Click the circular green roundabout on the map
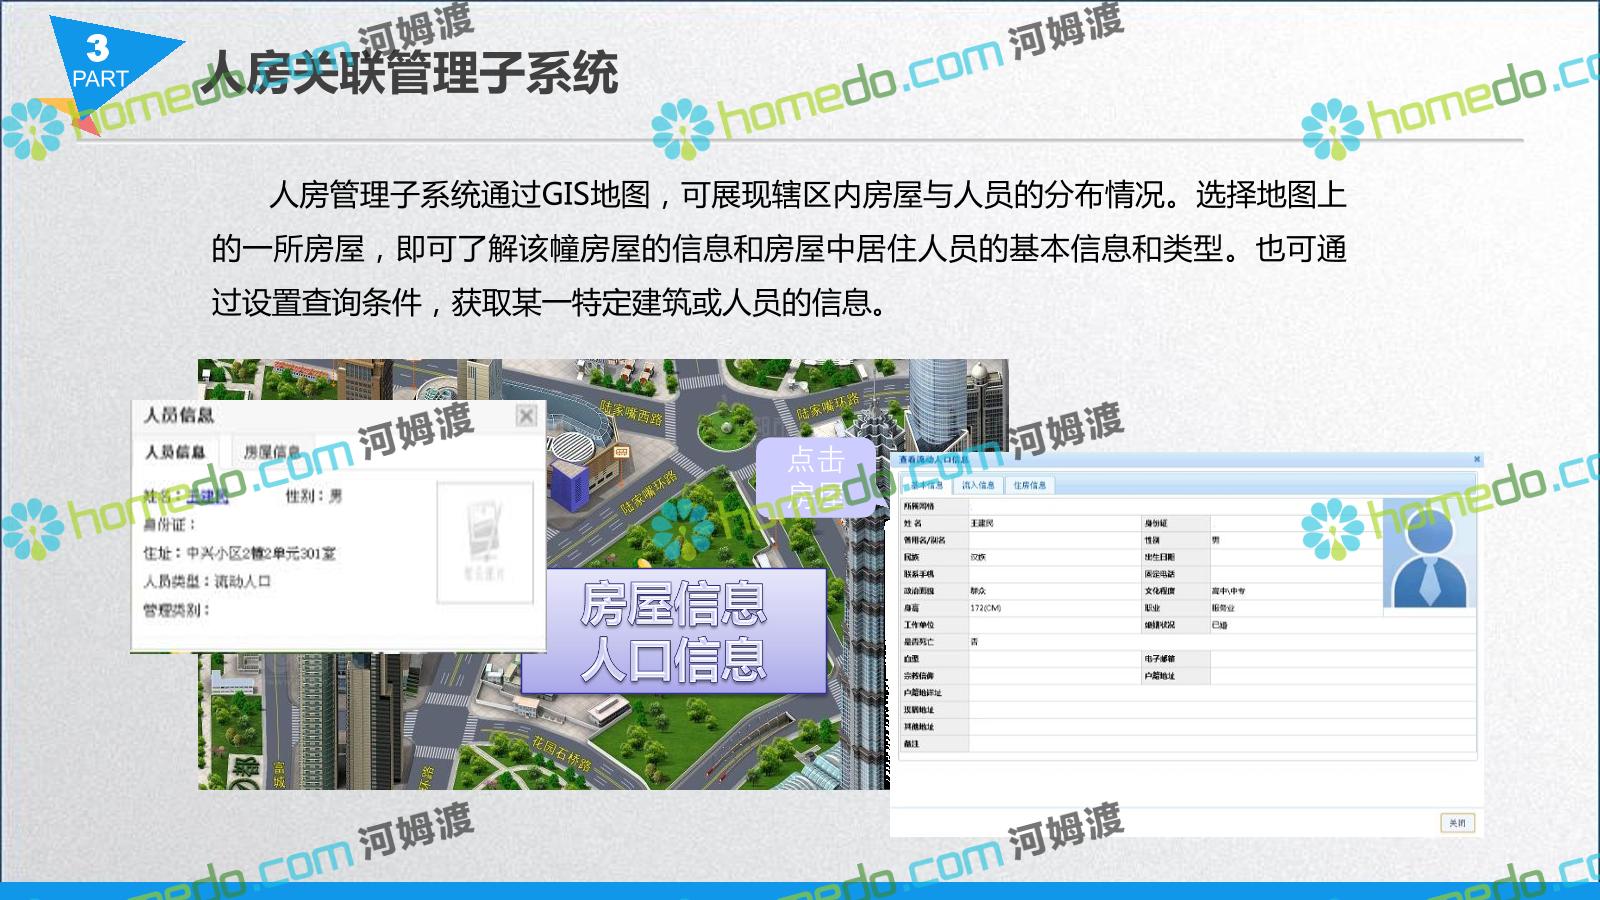The image size is (1600, 900). click(x=727, y=425)
